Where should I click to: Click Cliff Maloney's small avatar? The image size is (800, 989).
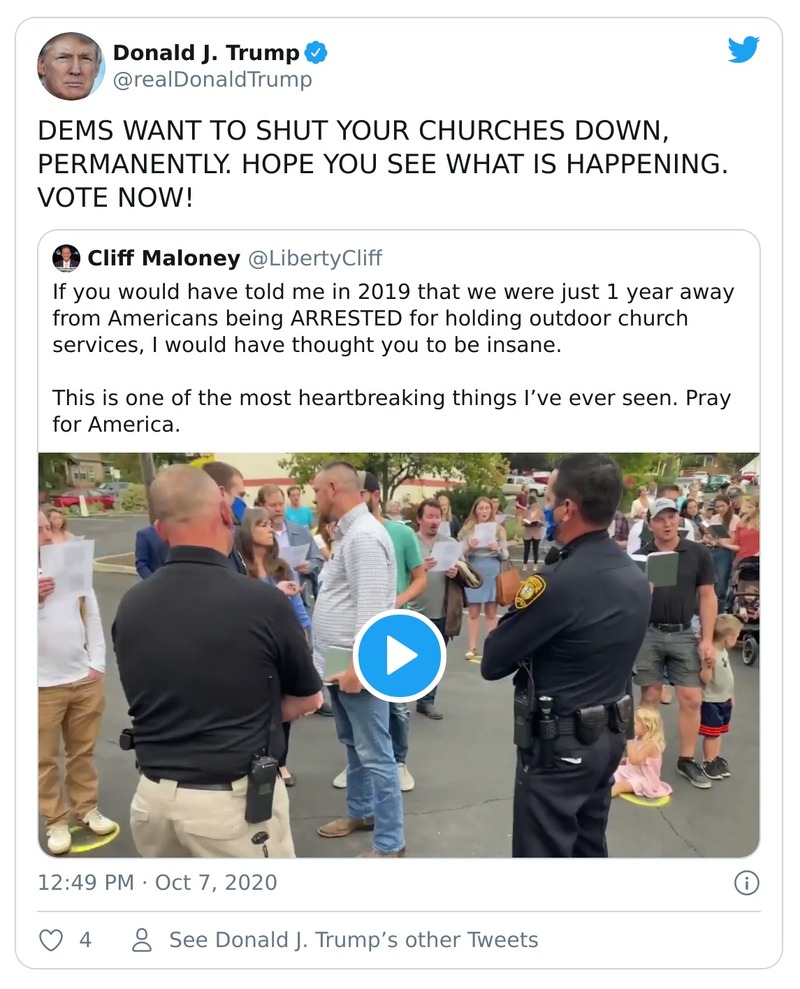[x=67, y=258]
